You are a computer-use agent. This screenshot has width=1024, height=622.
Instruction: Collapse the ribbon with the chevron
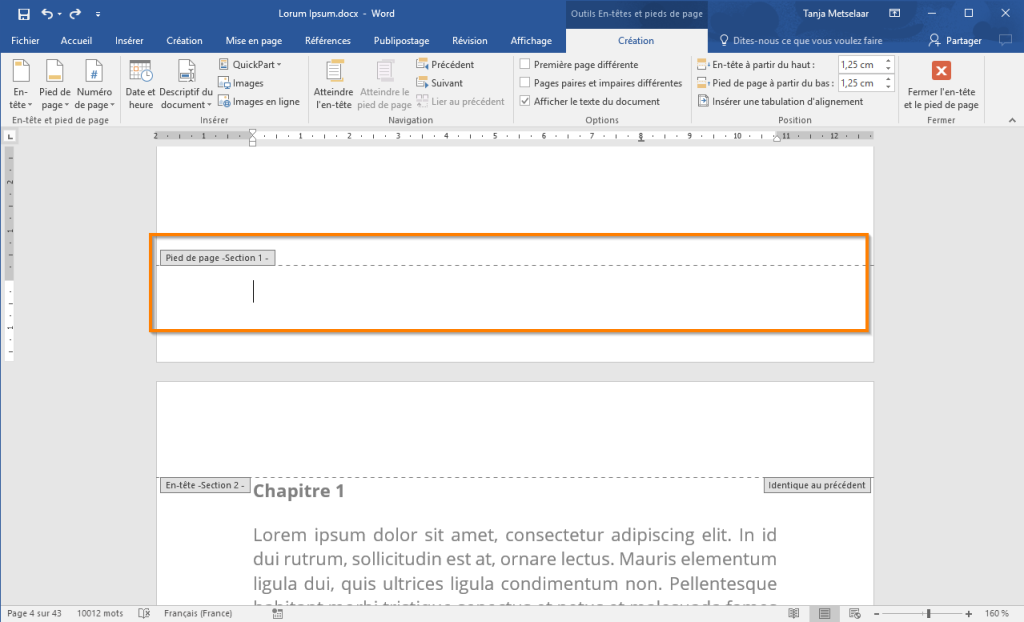tap(1012, 120)
